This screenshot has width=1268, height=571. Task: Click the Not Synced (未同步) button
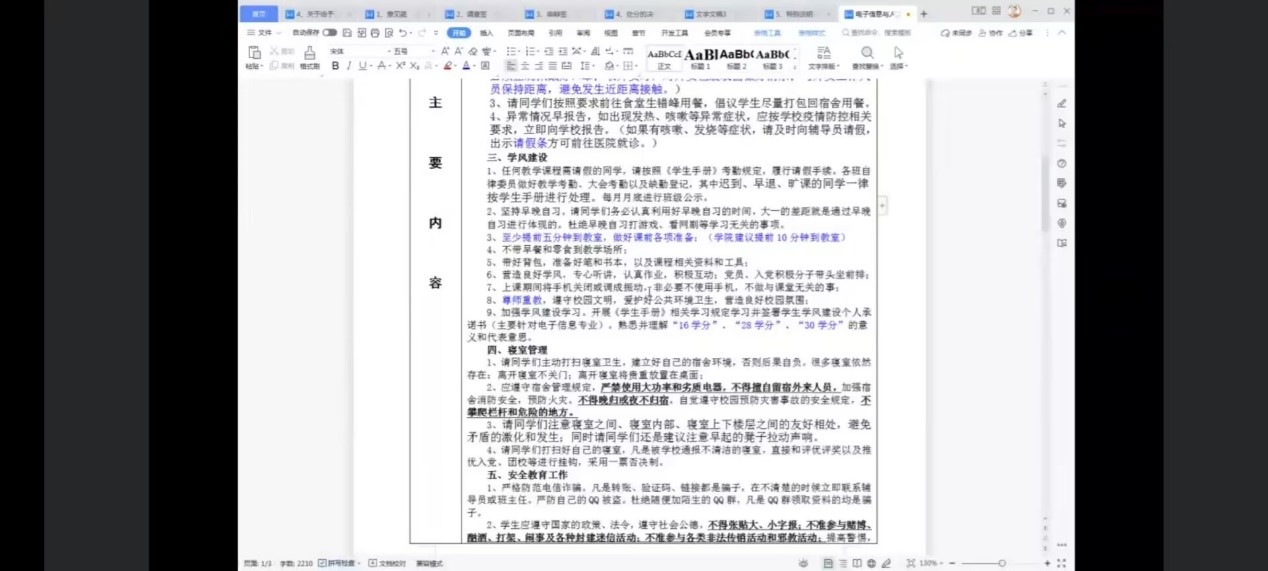(x=955, y=33)
